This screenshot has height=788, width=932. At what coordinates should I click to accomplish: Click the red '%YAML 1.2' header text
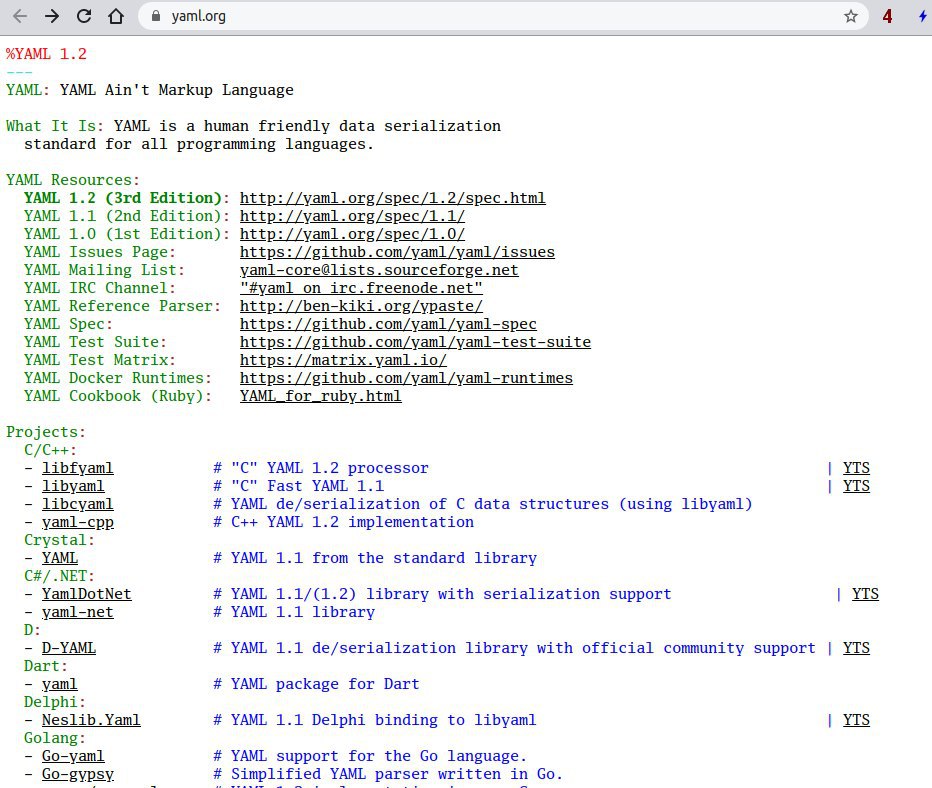point(46,54)
